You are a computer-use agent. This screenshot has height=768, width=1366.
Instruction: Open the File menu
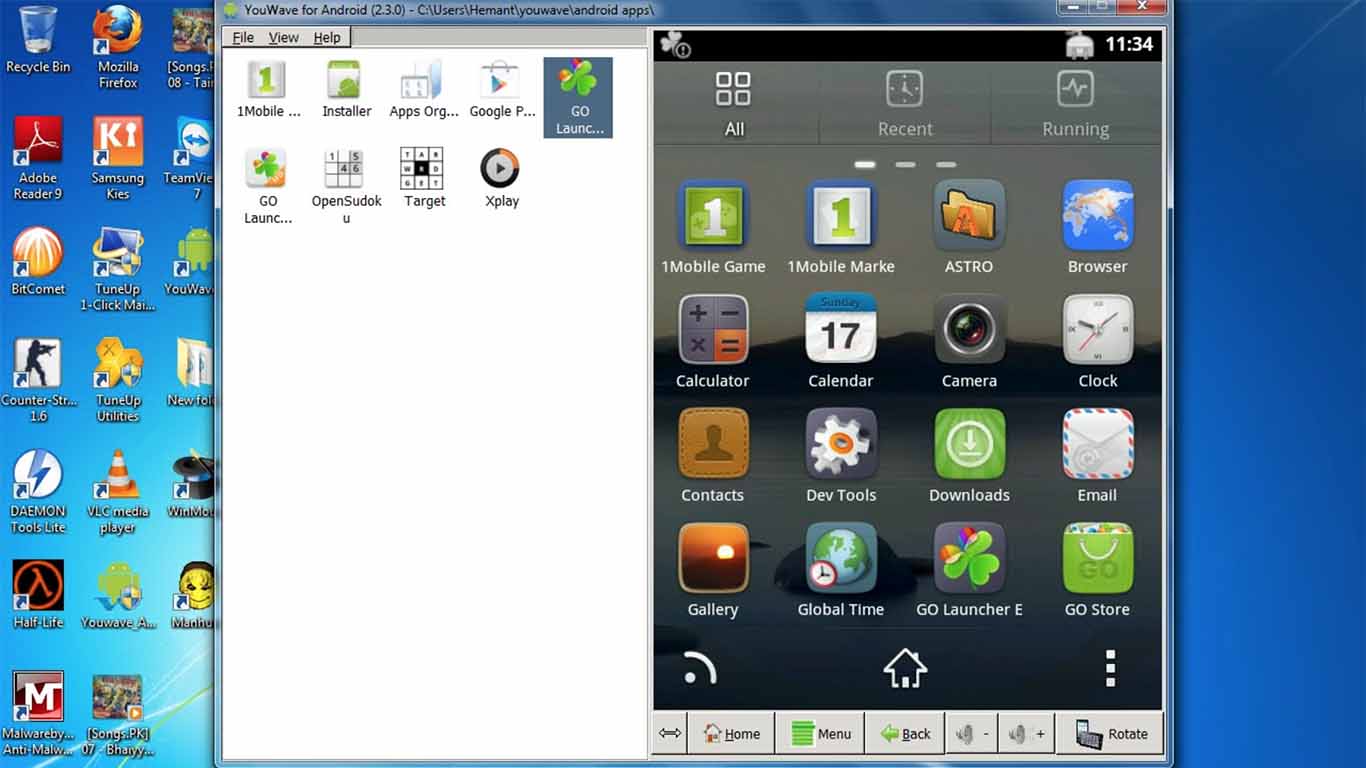pyautogui.click(x=243, y=37)
